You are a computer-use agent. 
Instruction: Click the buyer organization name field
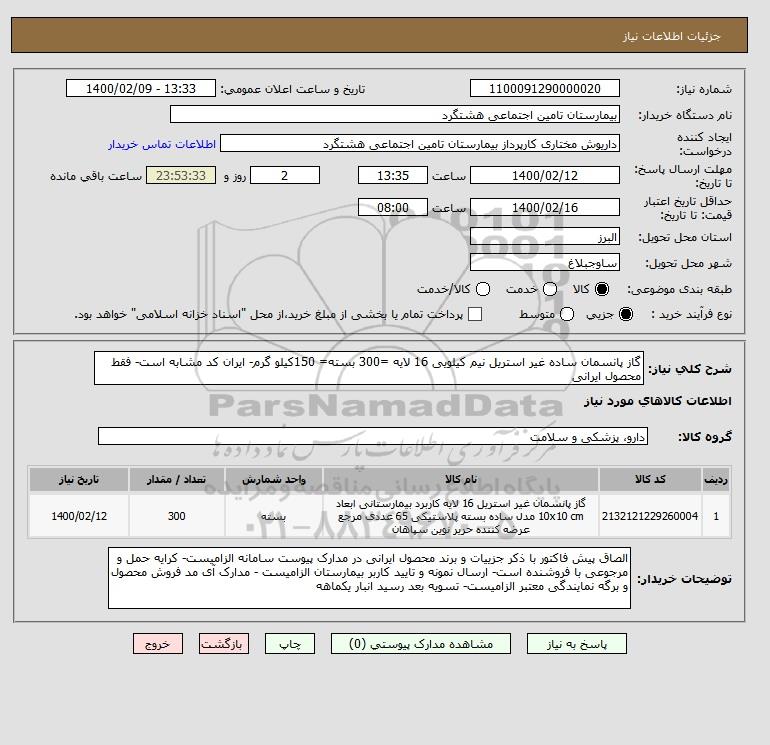tap(395, 115)
